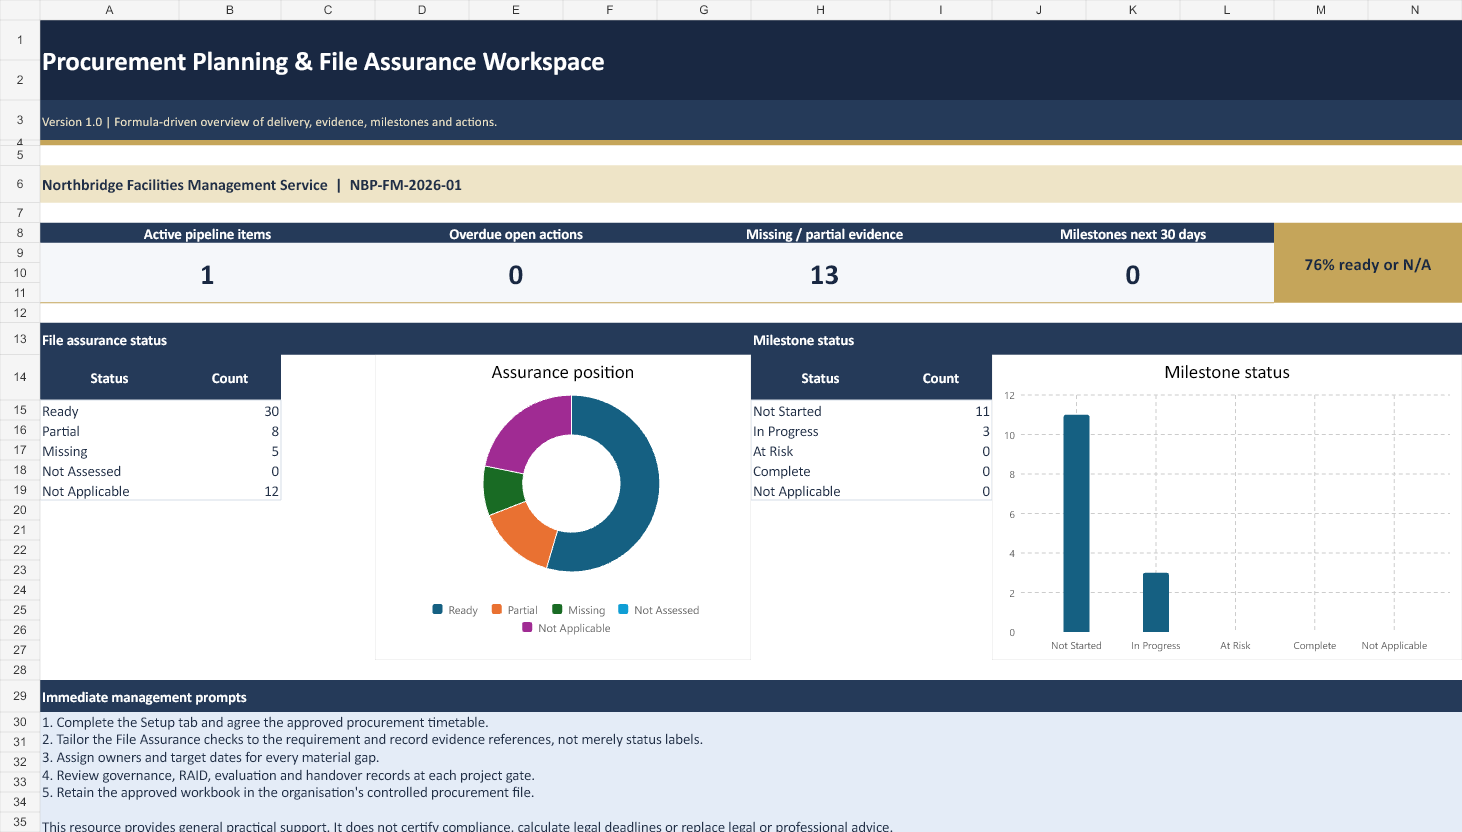Select the Not Started milestone cell

click(x=820, y=411)
